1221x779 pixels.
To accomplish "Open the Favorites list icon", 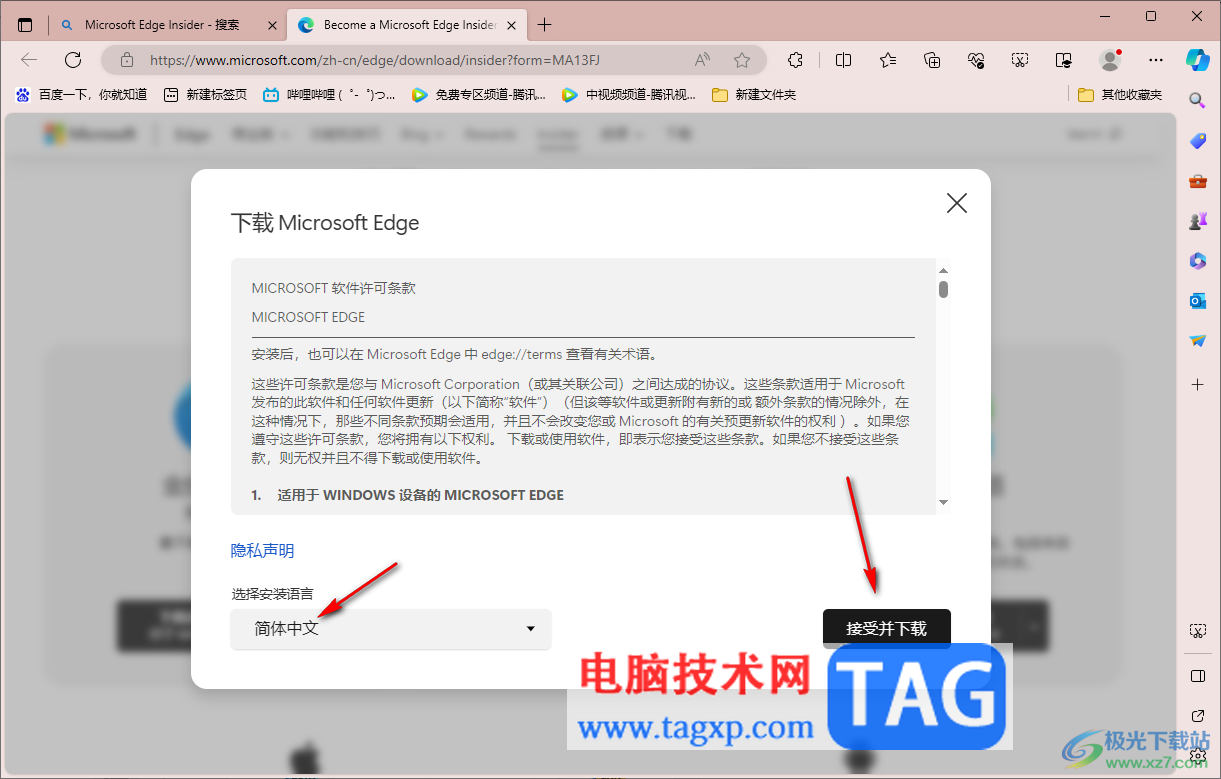I will pos(888,60).
